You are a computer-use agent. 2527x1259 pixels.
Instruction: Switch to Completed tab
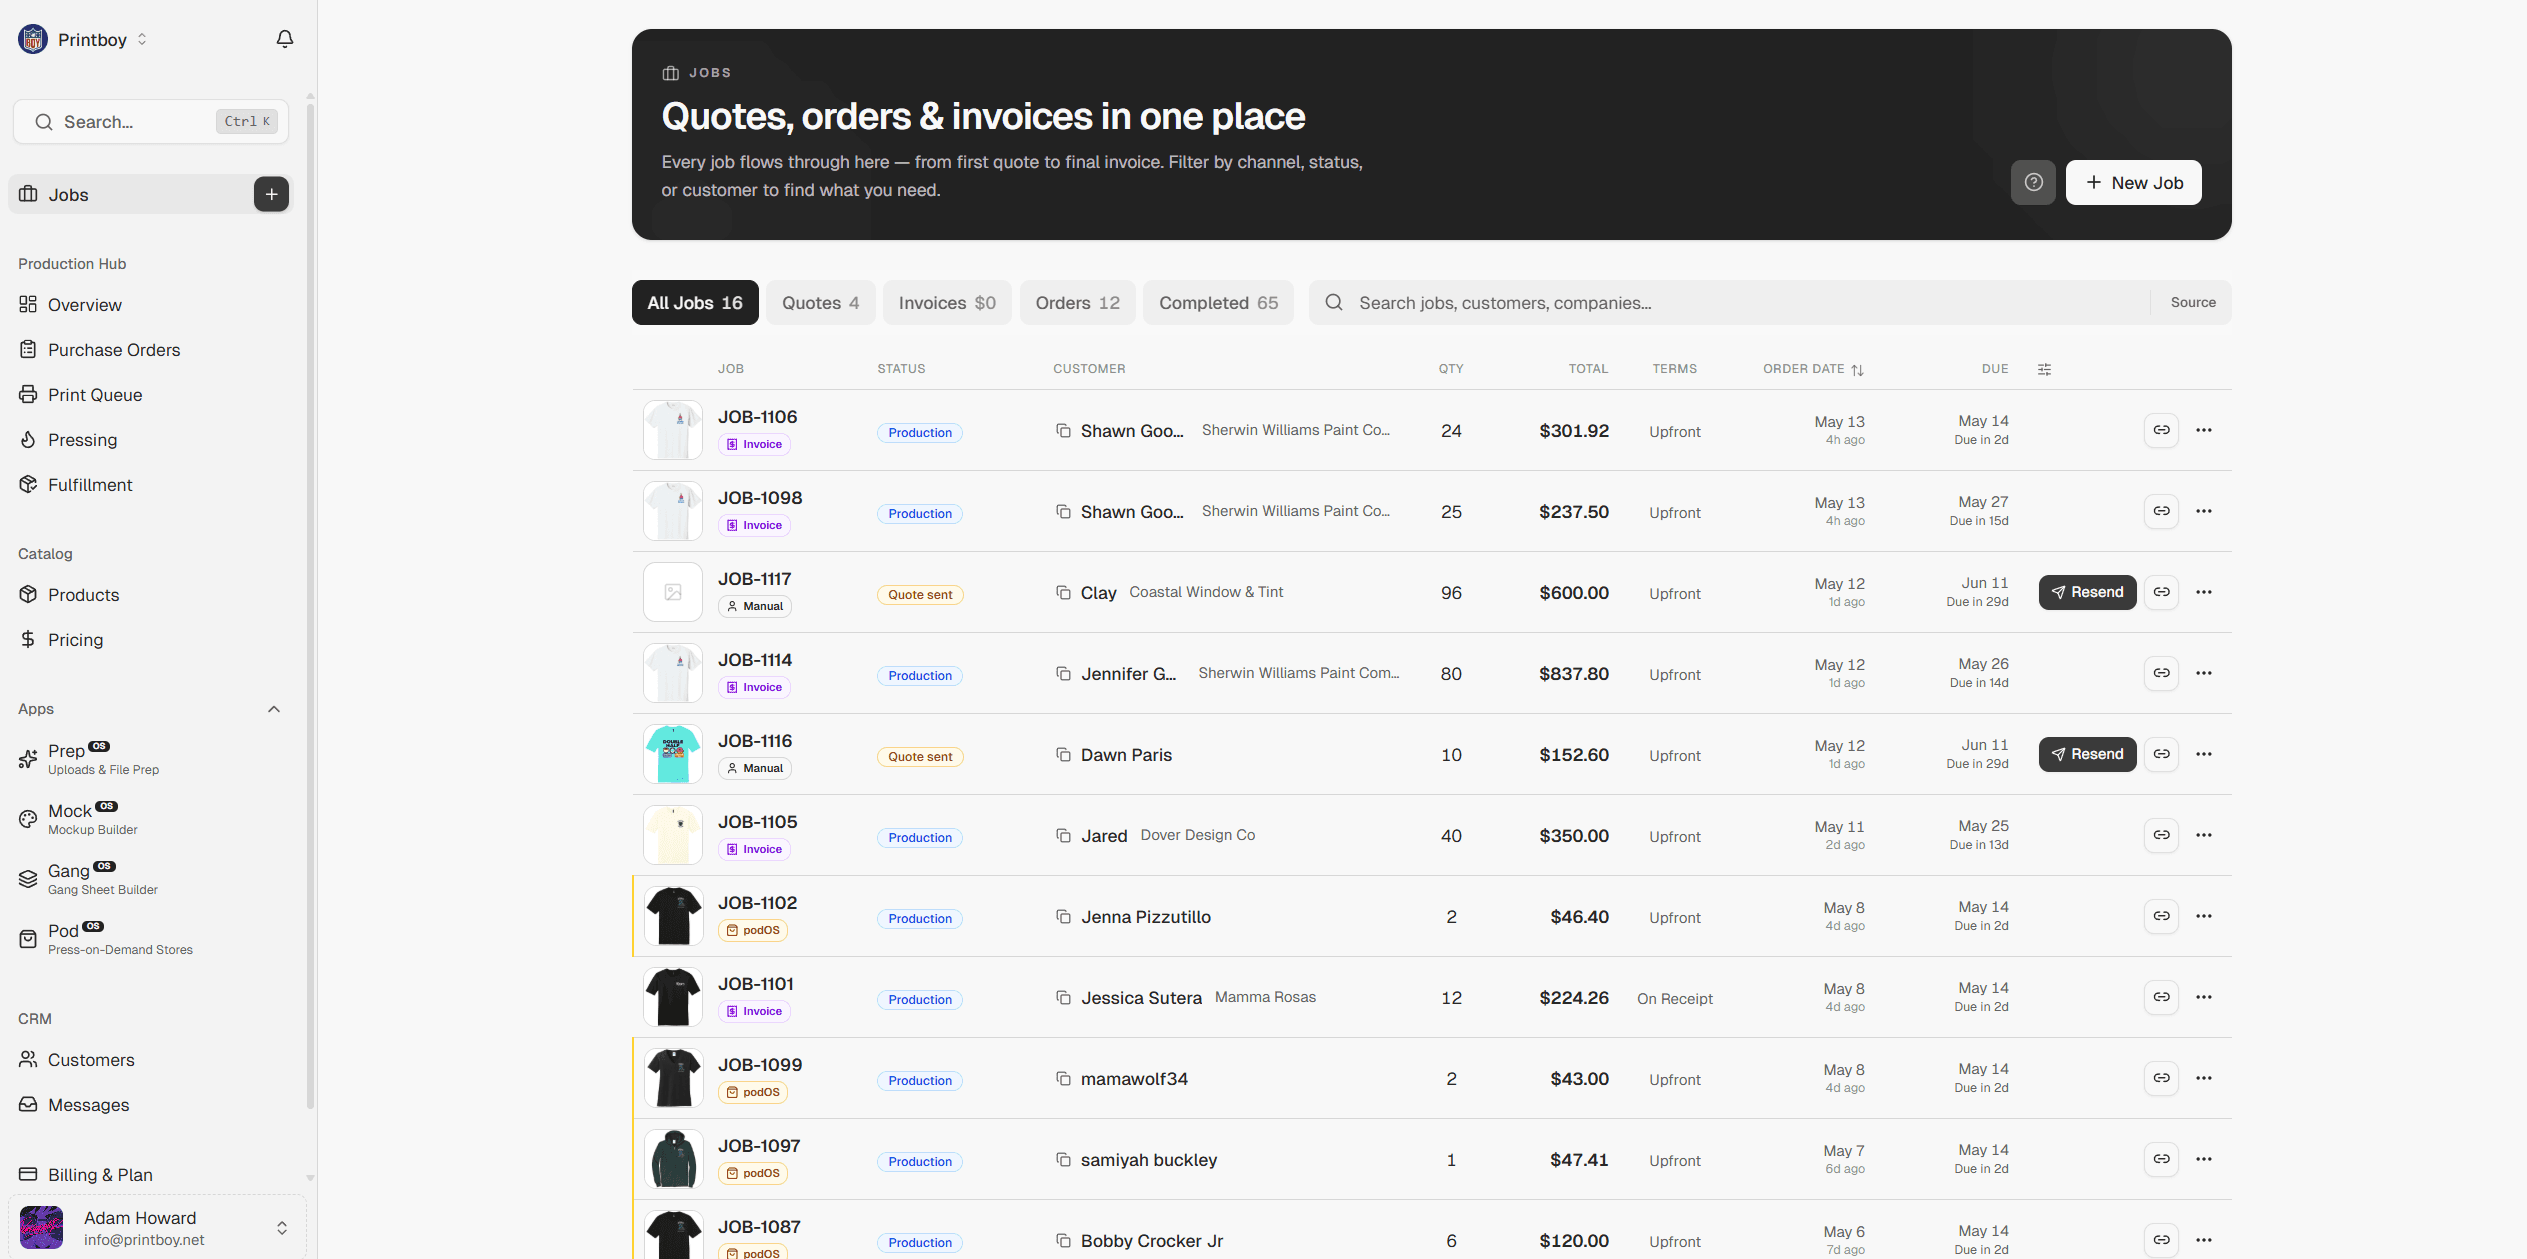pos(1218,302)
